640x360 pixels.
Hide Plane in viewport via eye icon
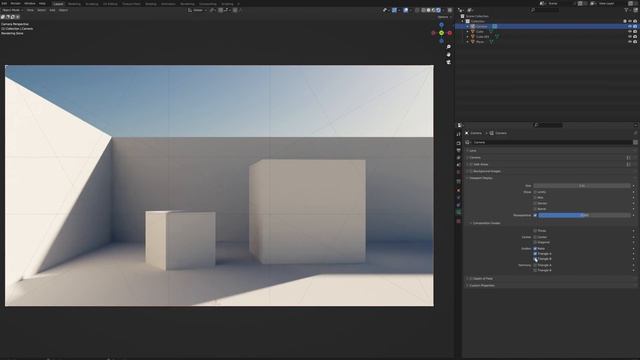coord(630,42)
